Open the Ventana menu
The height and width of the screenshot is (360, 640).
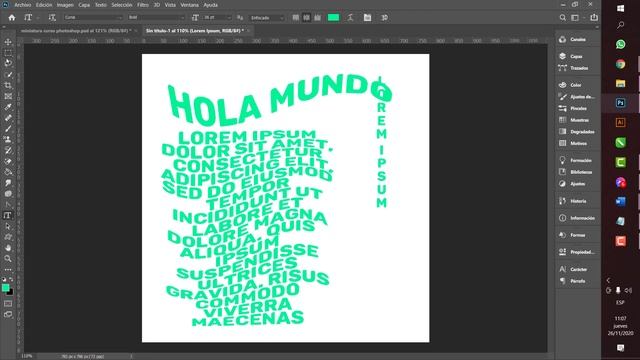coord(189,5)
